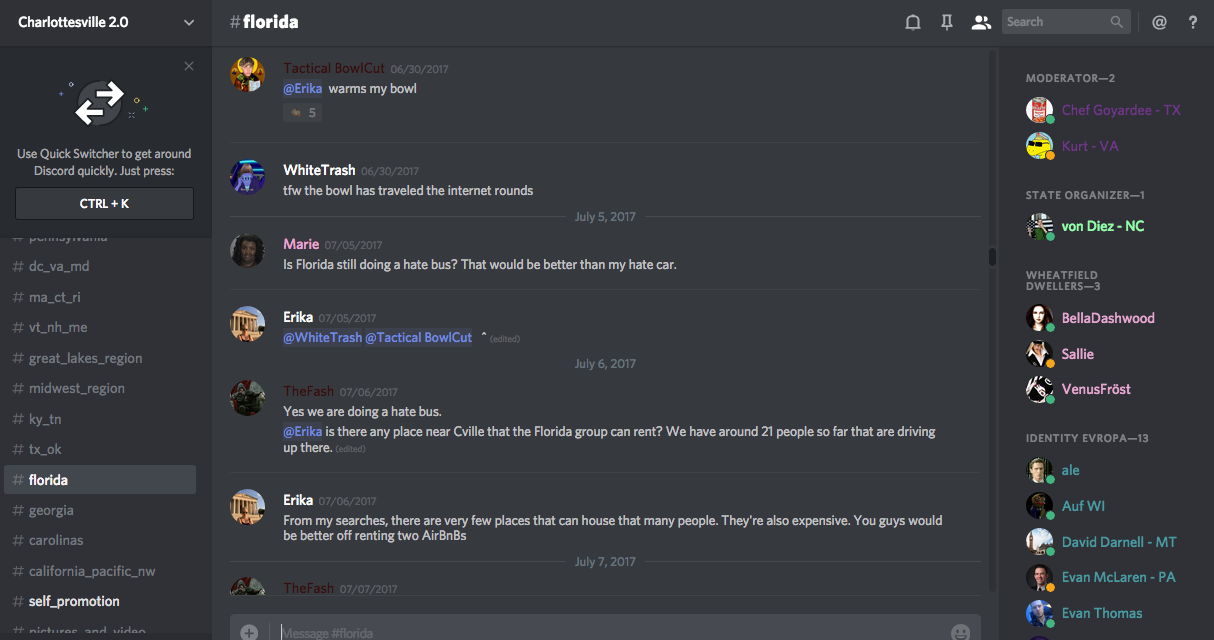This screenshot has height=640, width=1214.
Task: Select the midwest_region channel
Action: 77,388
